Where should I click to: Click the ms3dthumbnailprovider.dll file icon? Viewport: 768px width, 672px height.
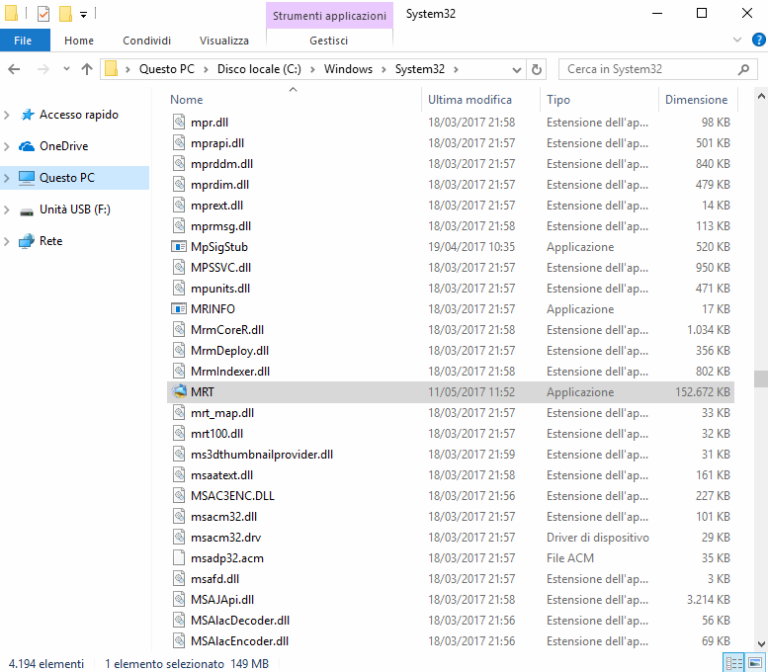[x=179, y=454]
